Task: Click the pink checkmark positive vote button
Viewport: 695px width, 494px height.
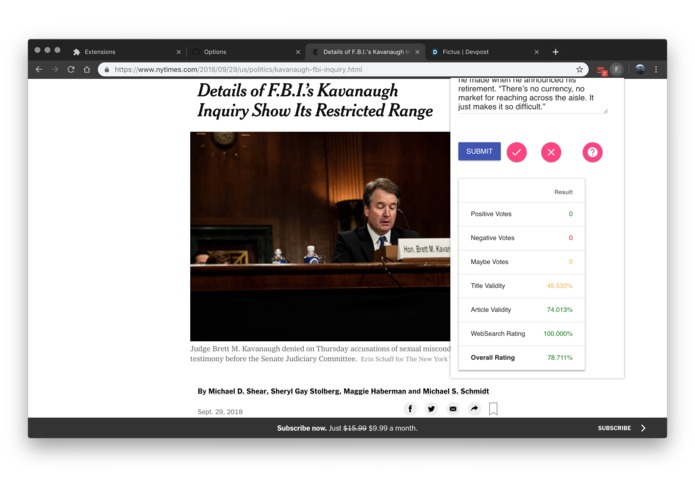Action: point(516,152)
